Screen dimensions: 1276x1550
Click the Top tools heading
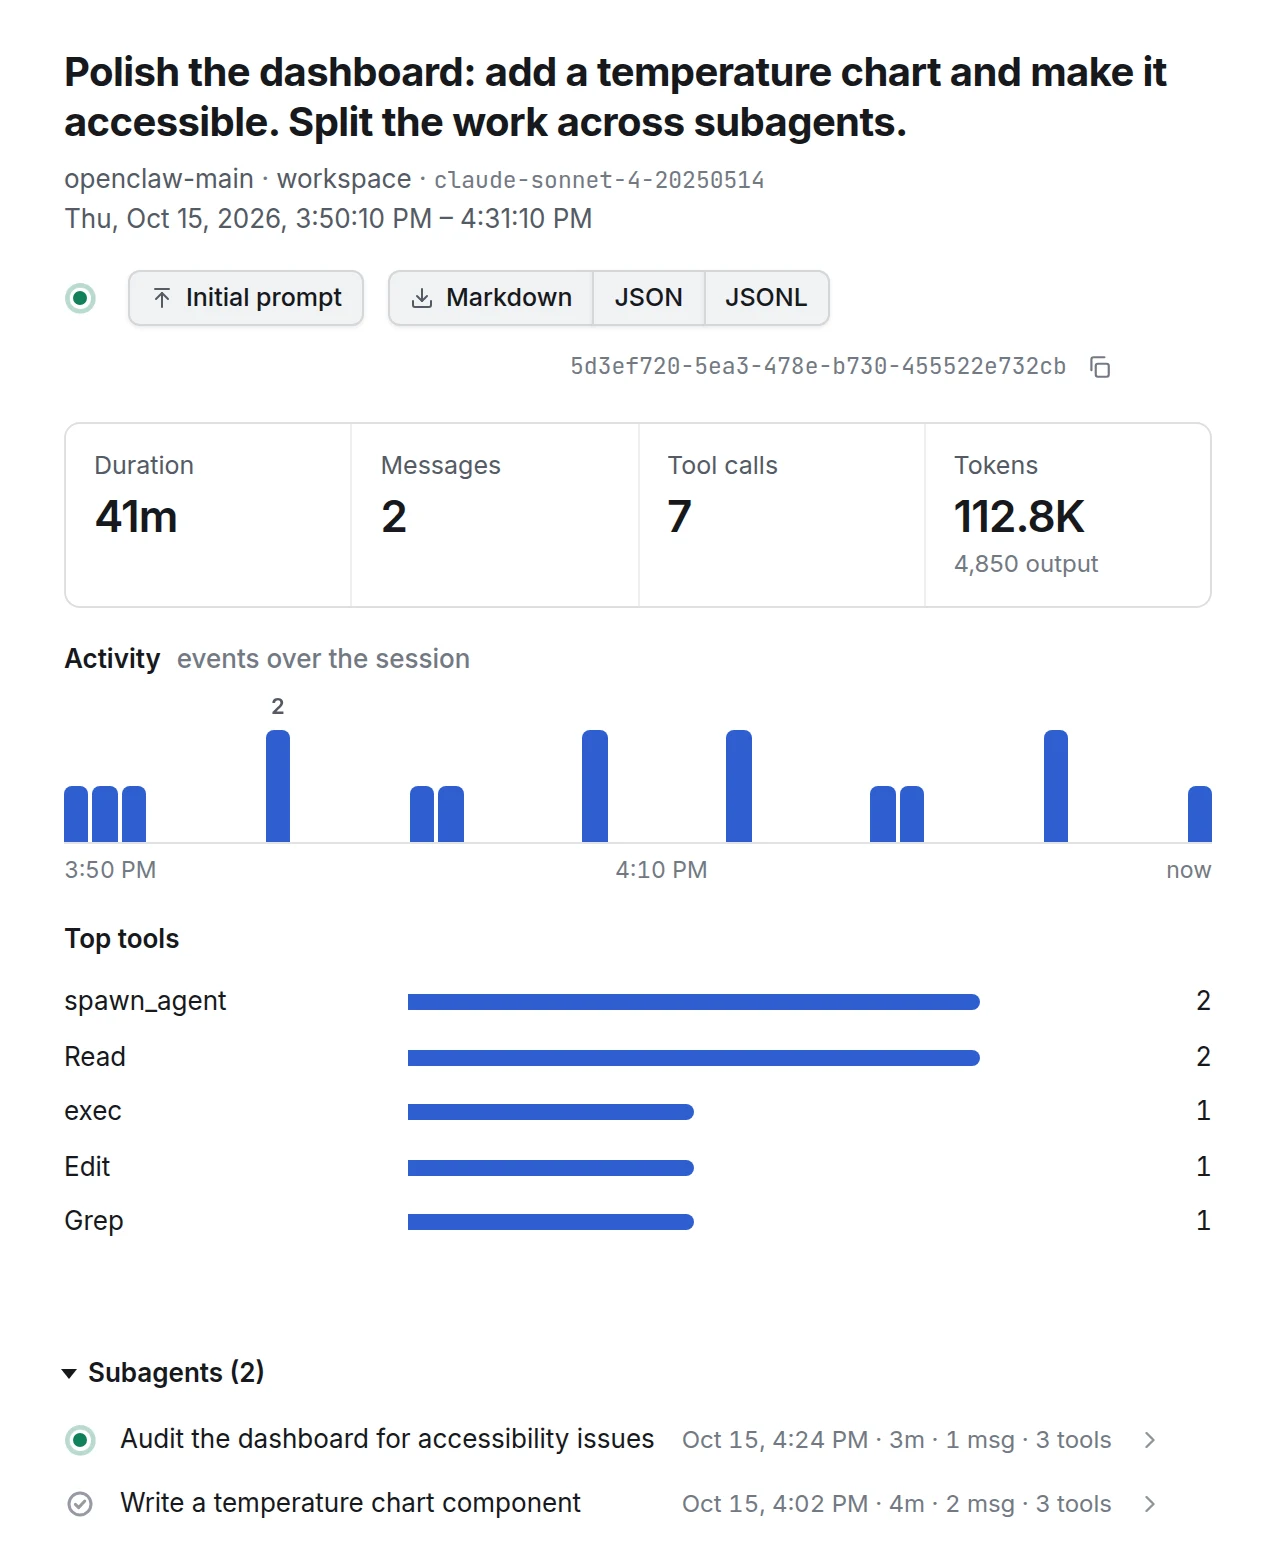click(122, 939)
